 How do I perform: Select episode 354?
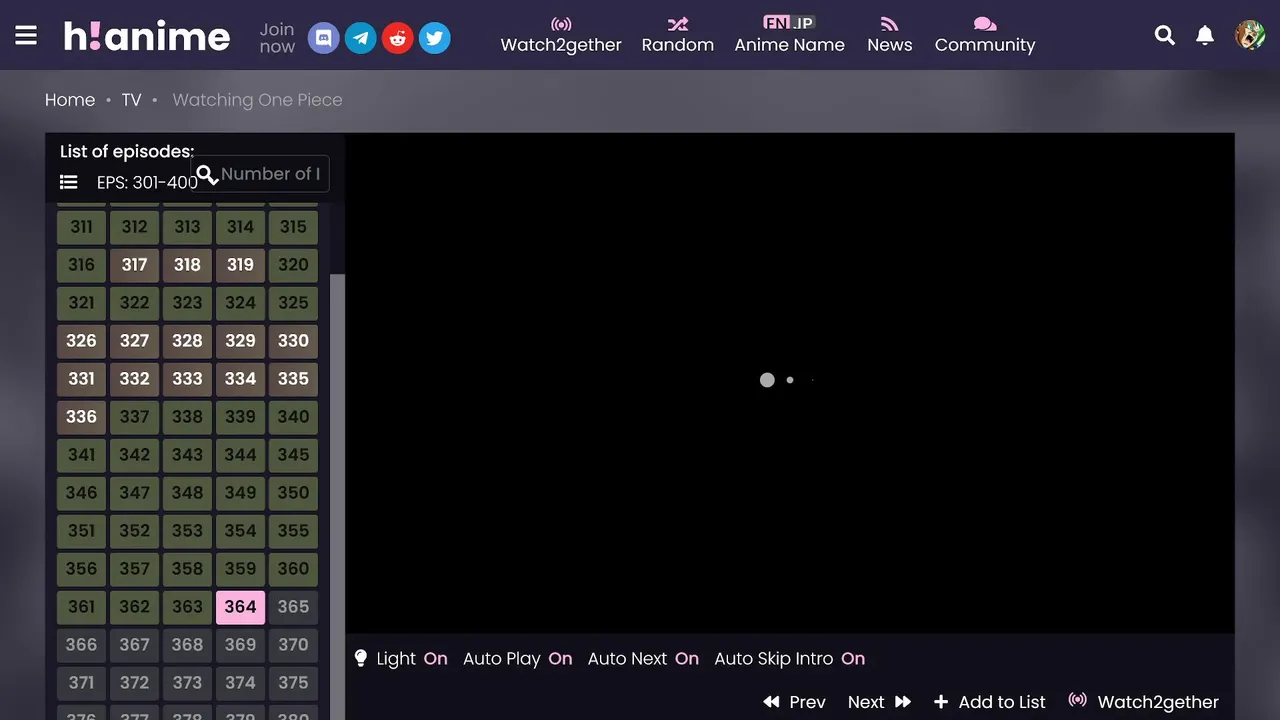point(240,531)
